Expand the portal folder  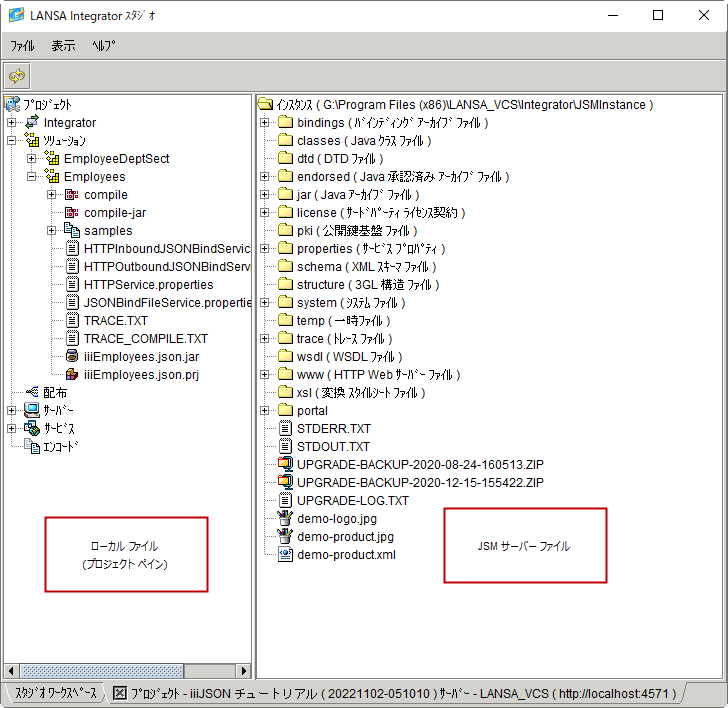tap(265, 410)
